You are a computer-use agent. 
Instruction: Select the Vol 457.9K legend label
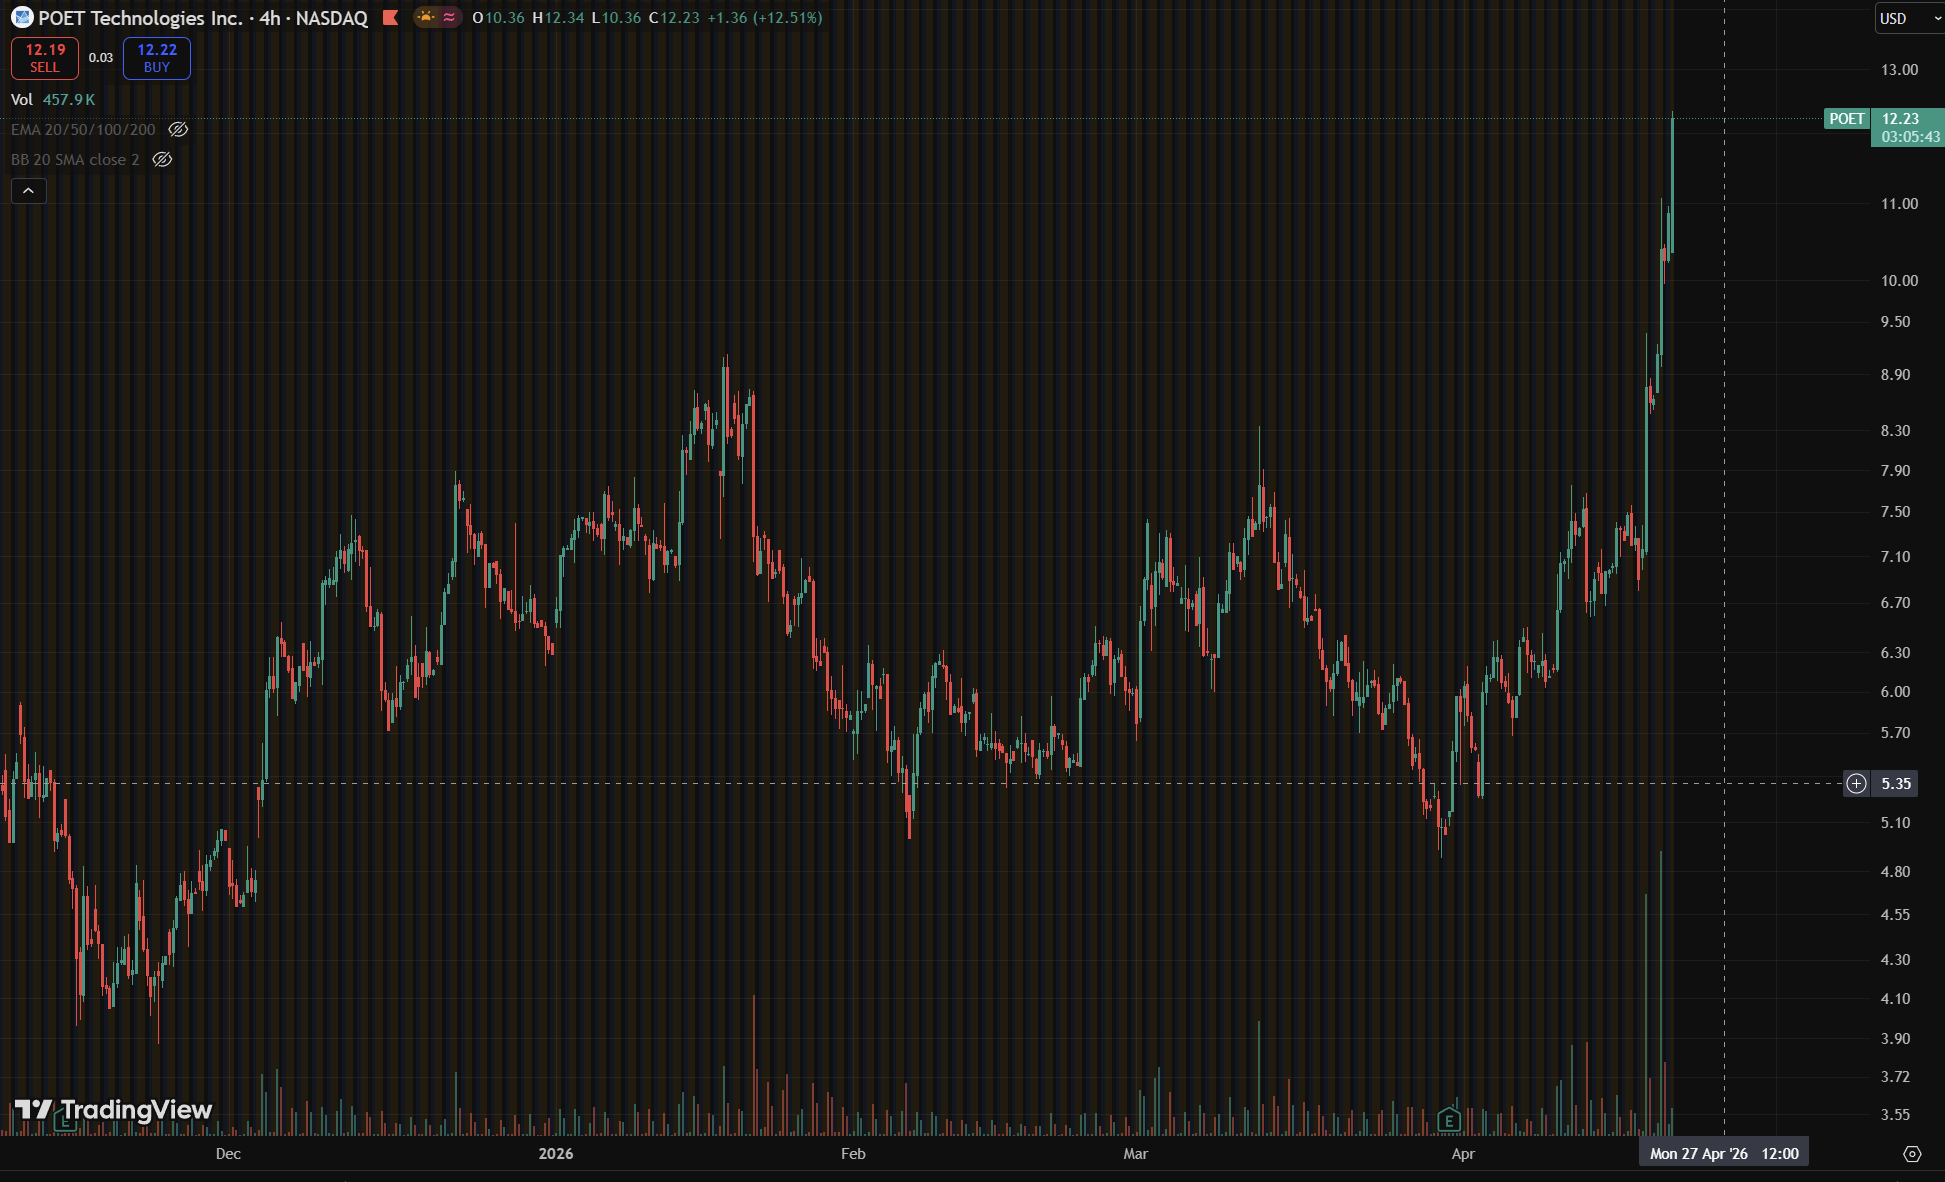pyautogui.click(x=53, y=100)
